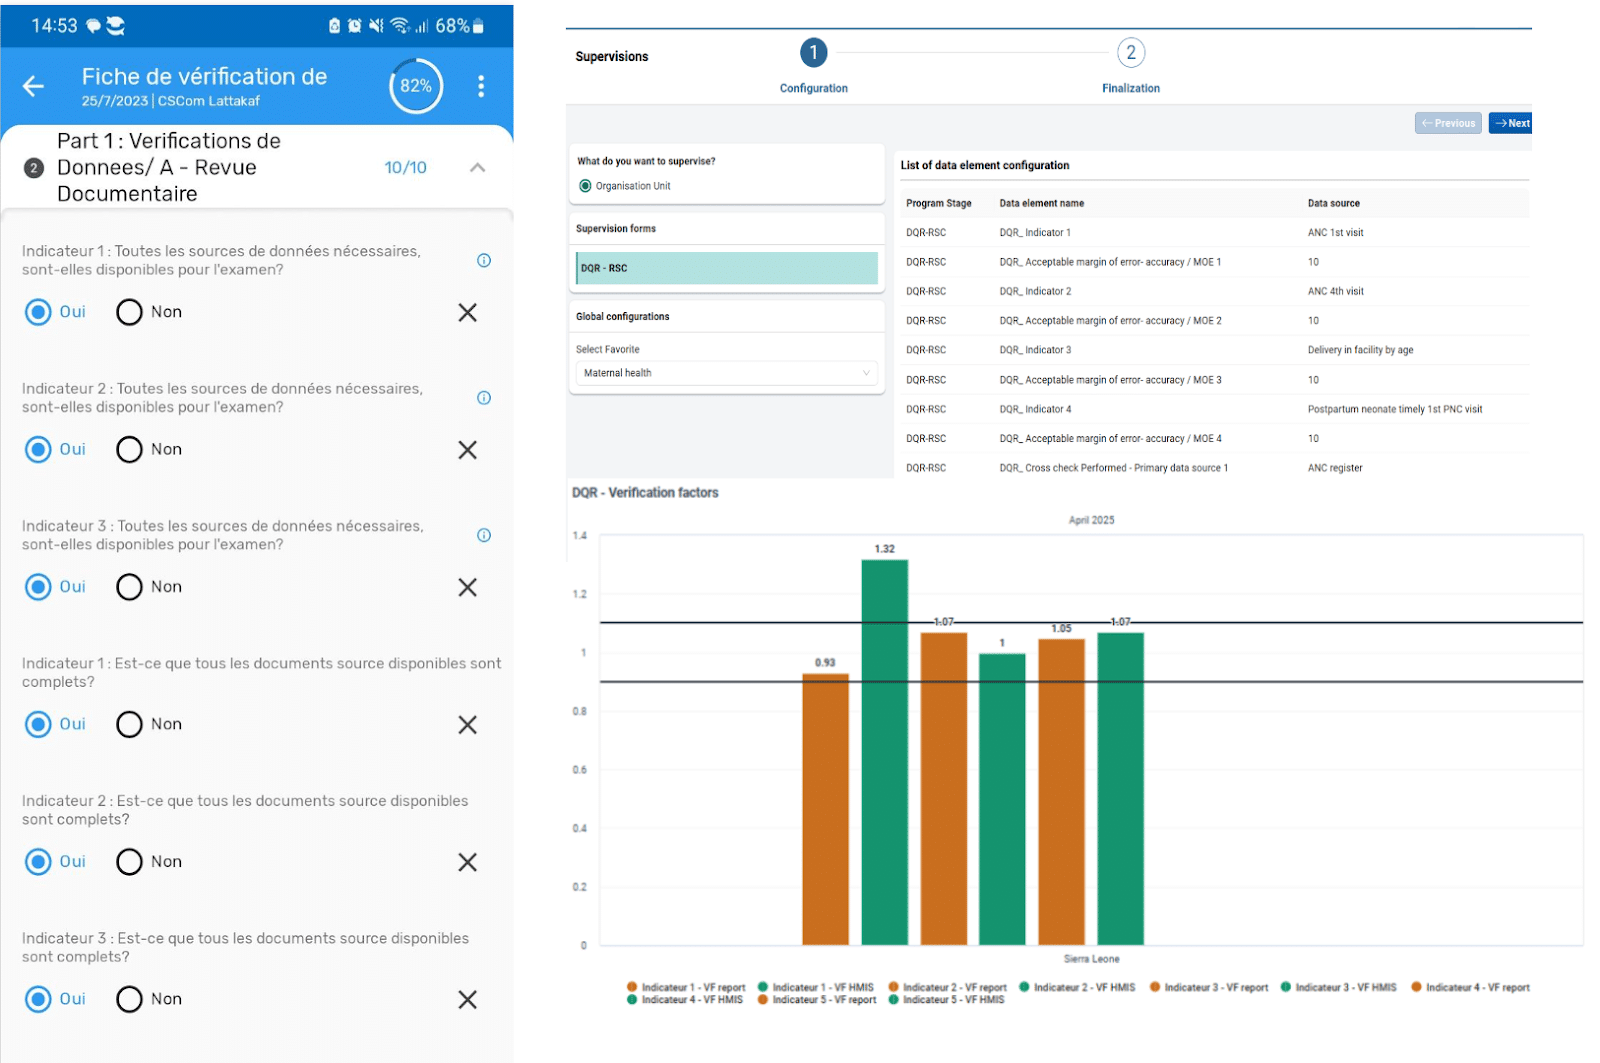Select the DQR - RSC supervision form
Image resolution: width=1600 pixels, height=1063 pixels.
(726, 268)
